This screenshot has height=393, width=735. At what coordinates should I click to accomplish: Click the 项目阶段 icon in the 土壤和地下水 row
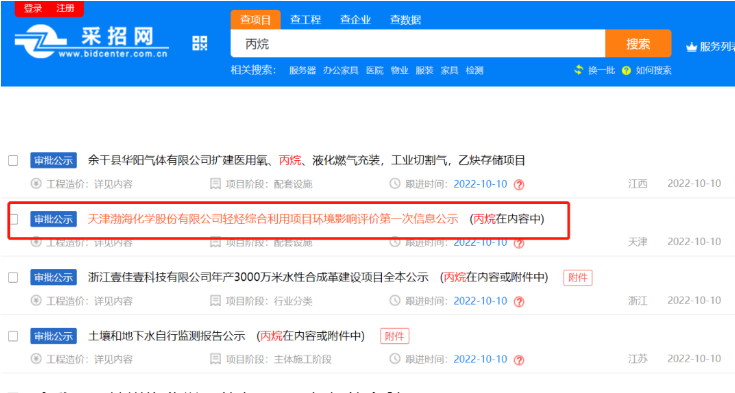pos(215,359)
